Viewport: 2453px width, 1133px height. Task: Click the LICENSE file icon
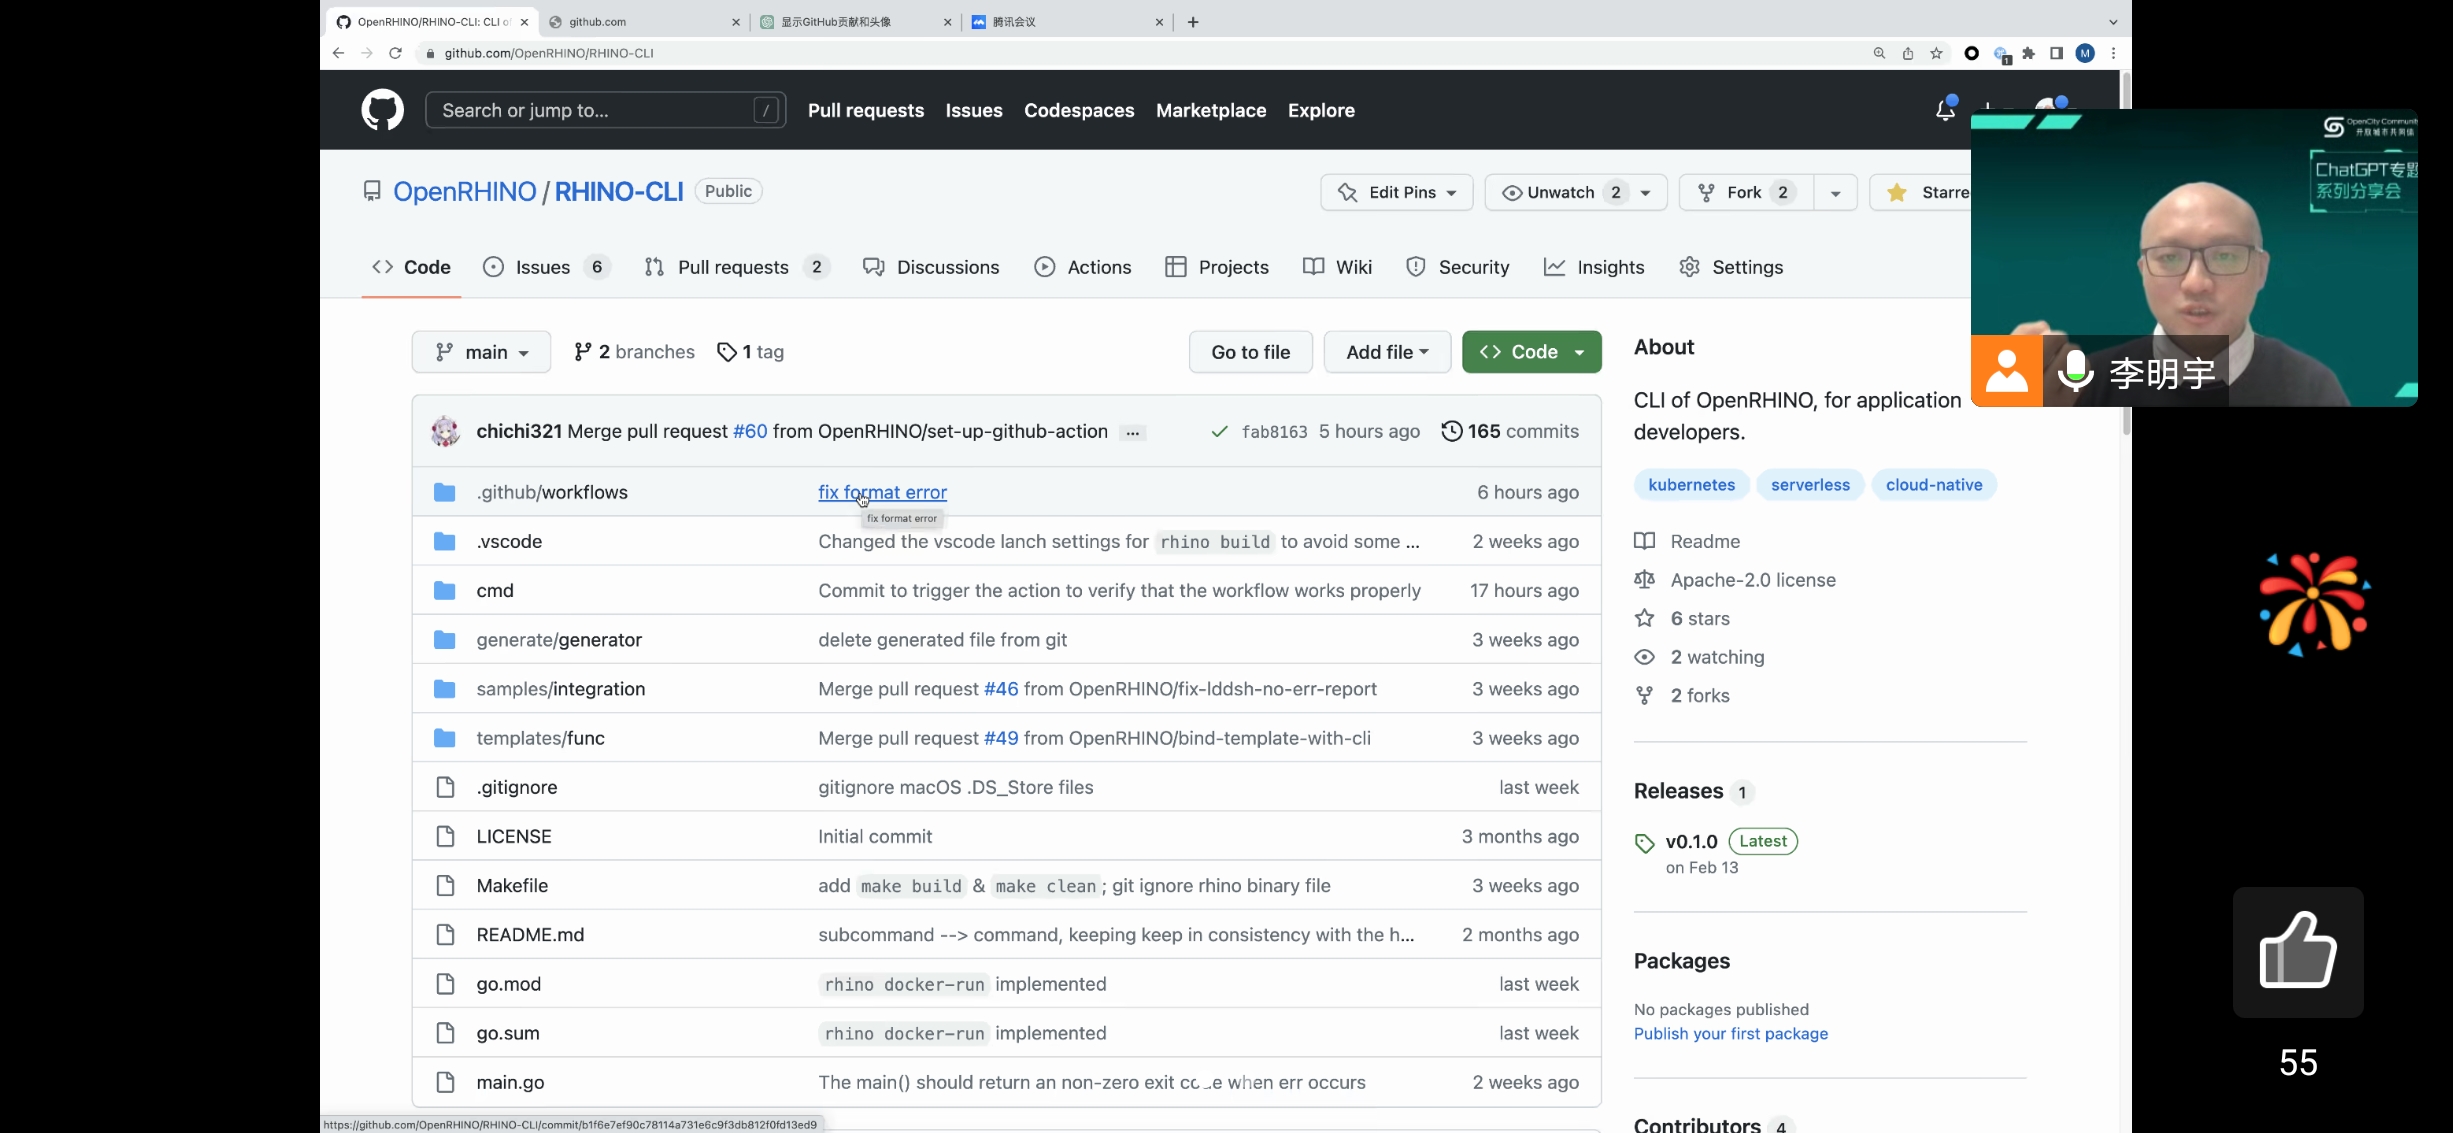pos(445,836)
